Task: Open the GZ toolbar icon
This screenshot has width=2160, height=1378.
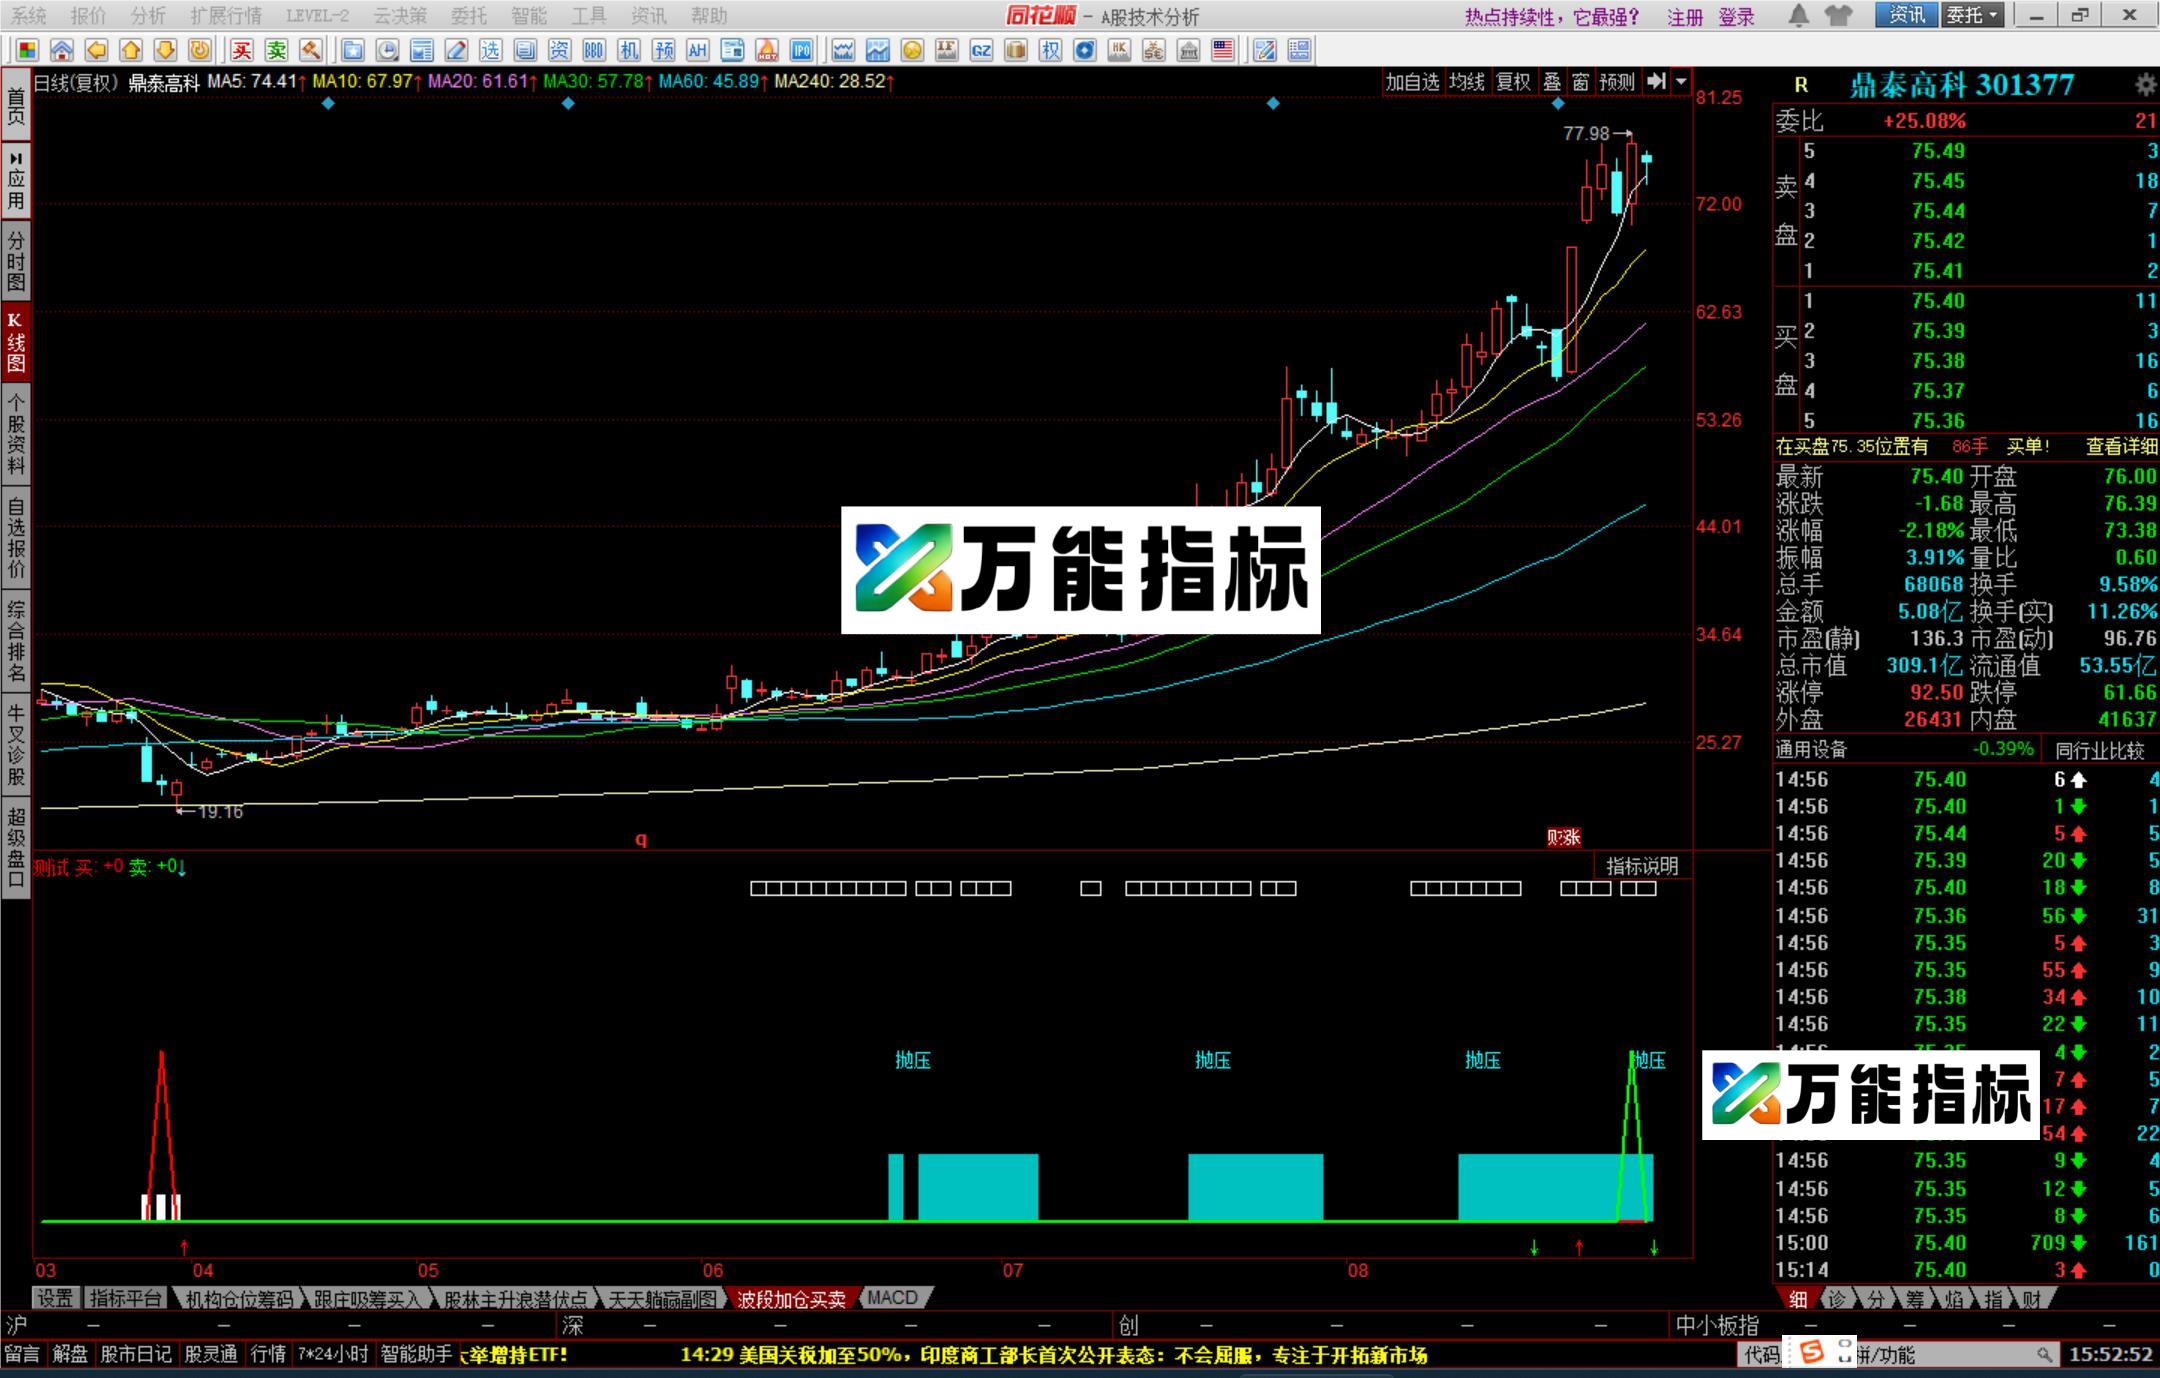Action: (979, 50)
